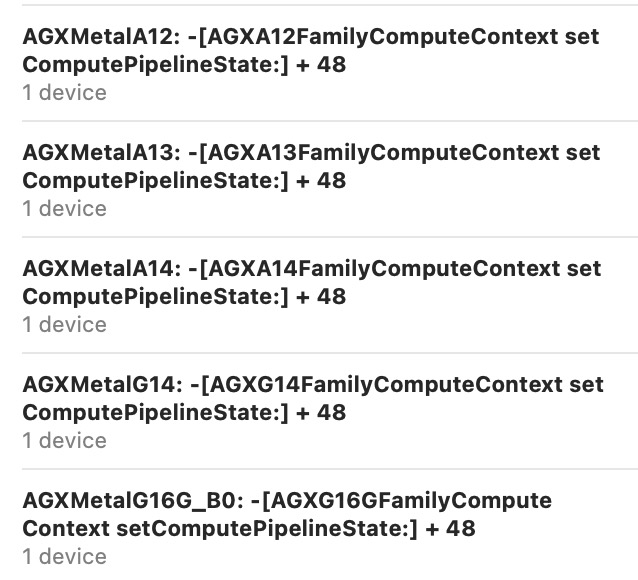Click "1 device" under the AGXMetalA13 entry

tap(64, 209)
